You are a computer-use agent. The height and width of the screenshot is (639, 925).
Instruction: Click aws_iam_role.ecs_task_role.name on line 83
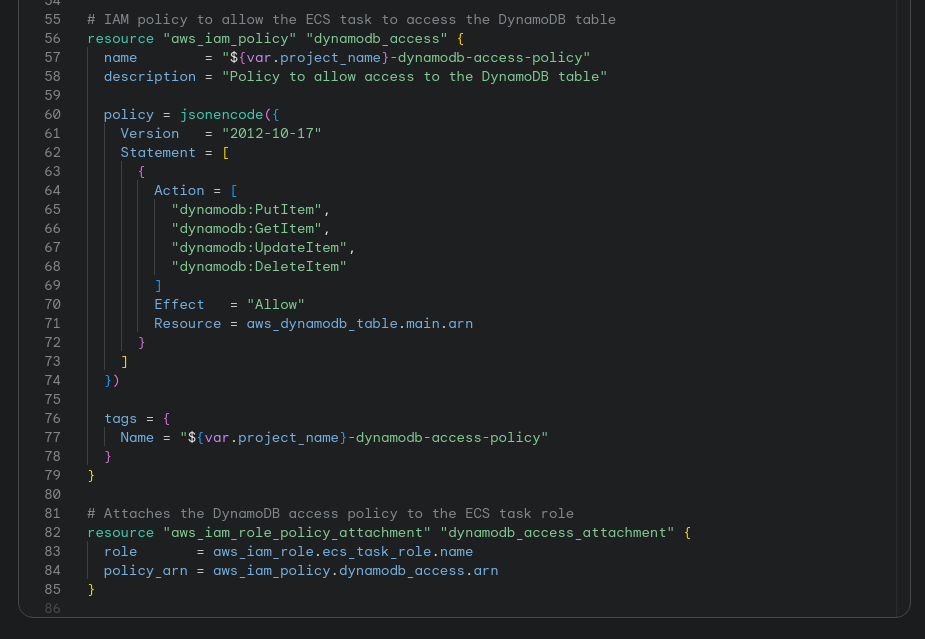click(343, 552)
